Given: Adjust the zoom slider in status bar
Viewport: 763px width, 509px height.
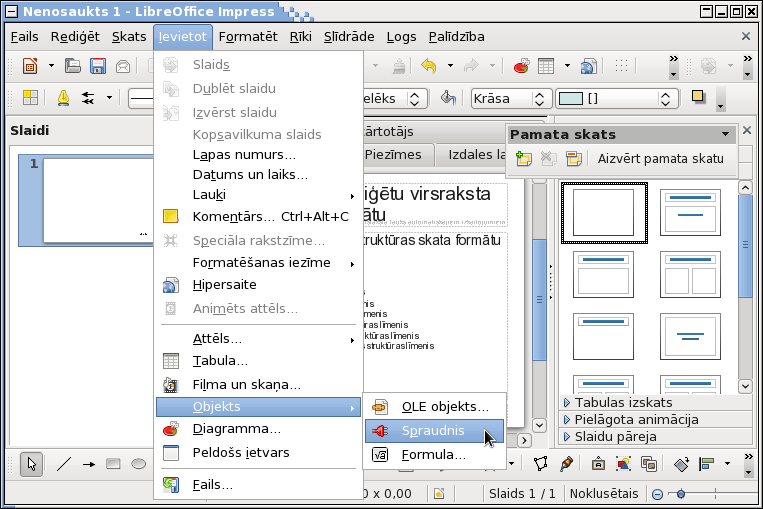Looking at the screenshot, I should coord(681,494).
